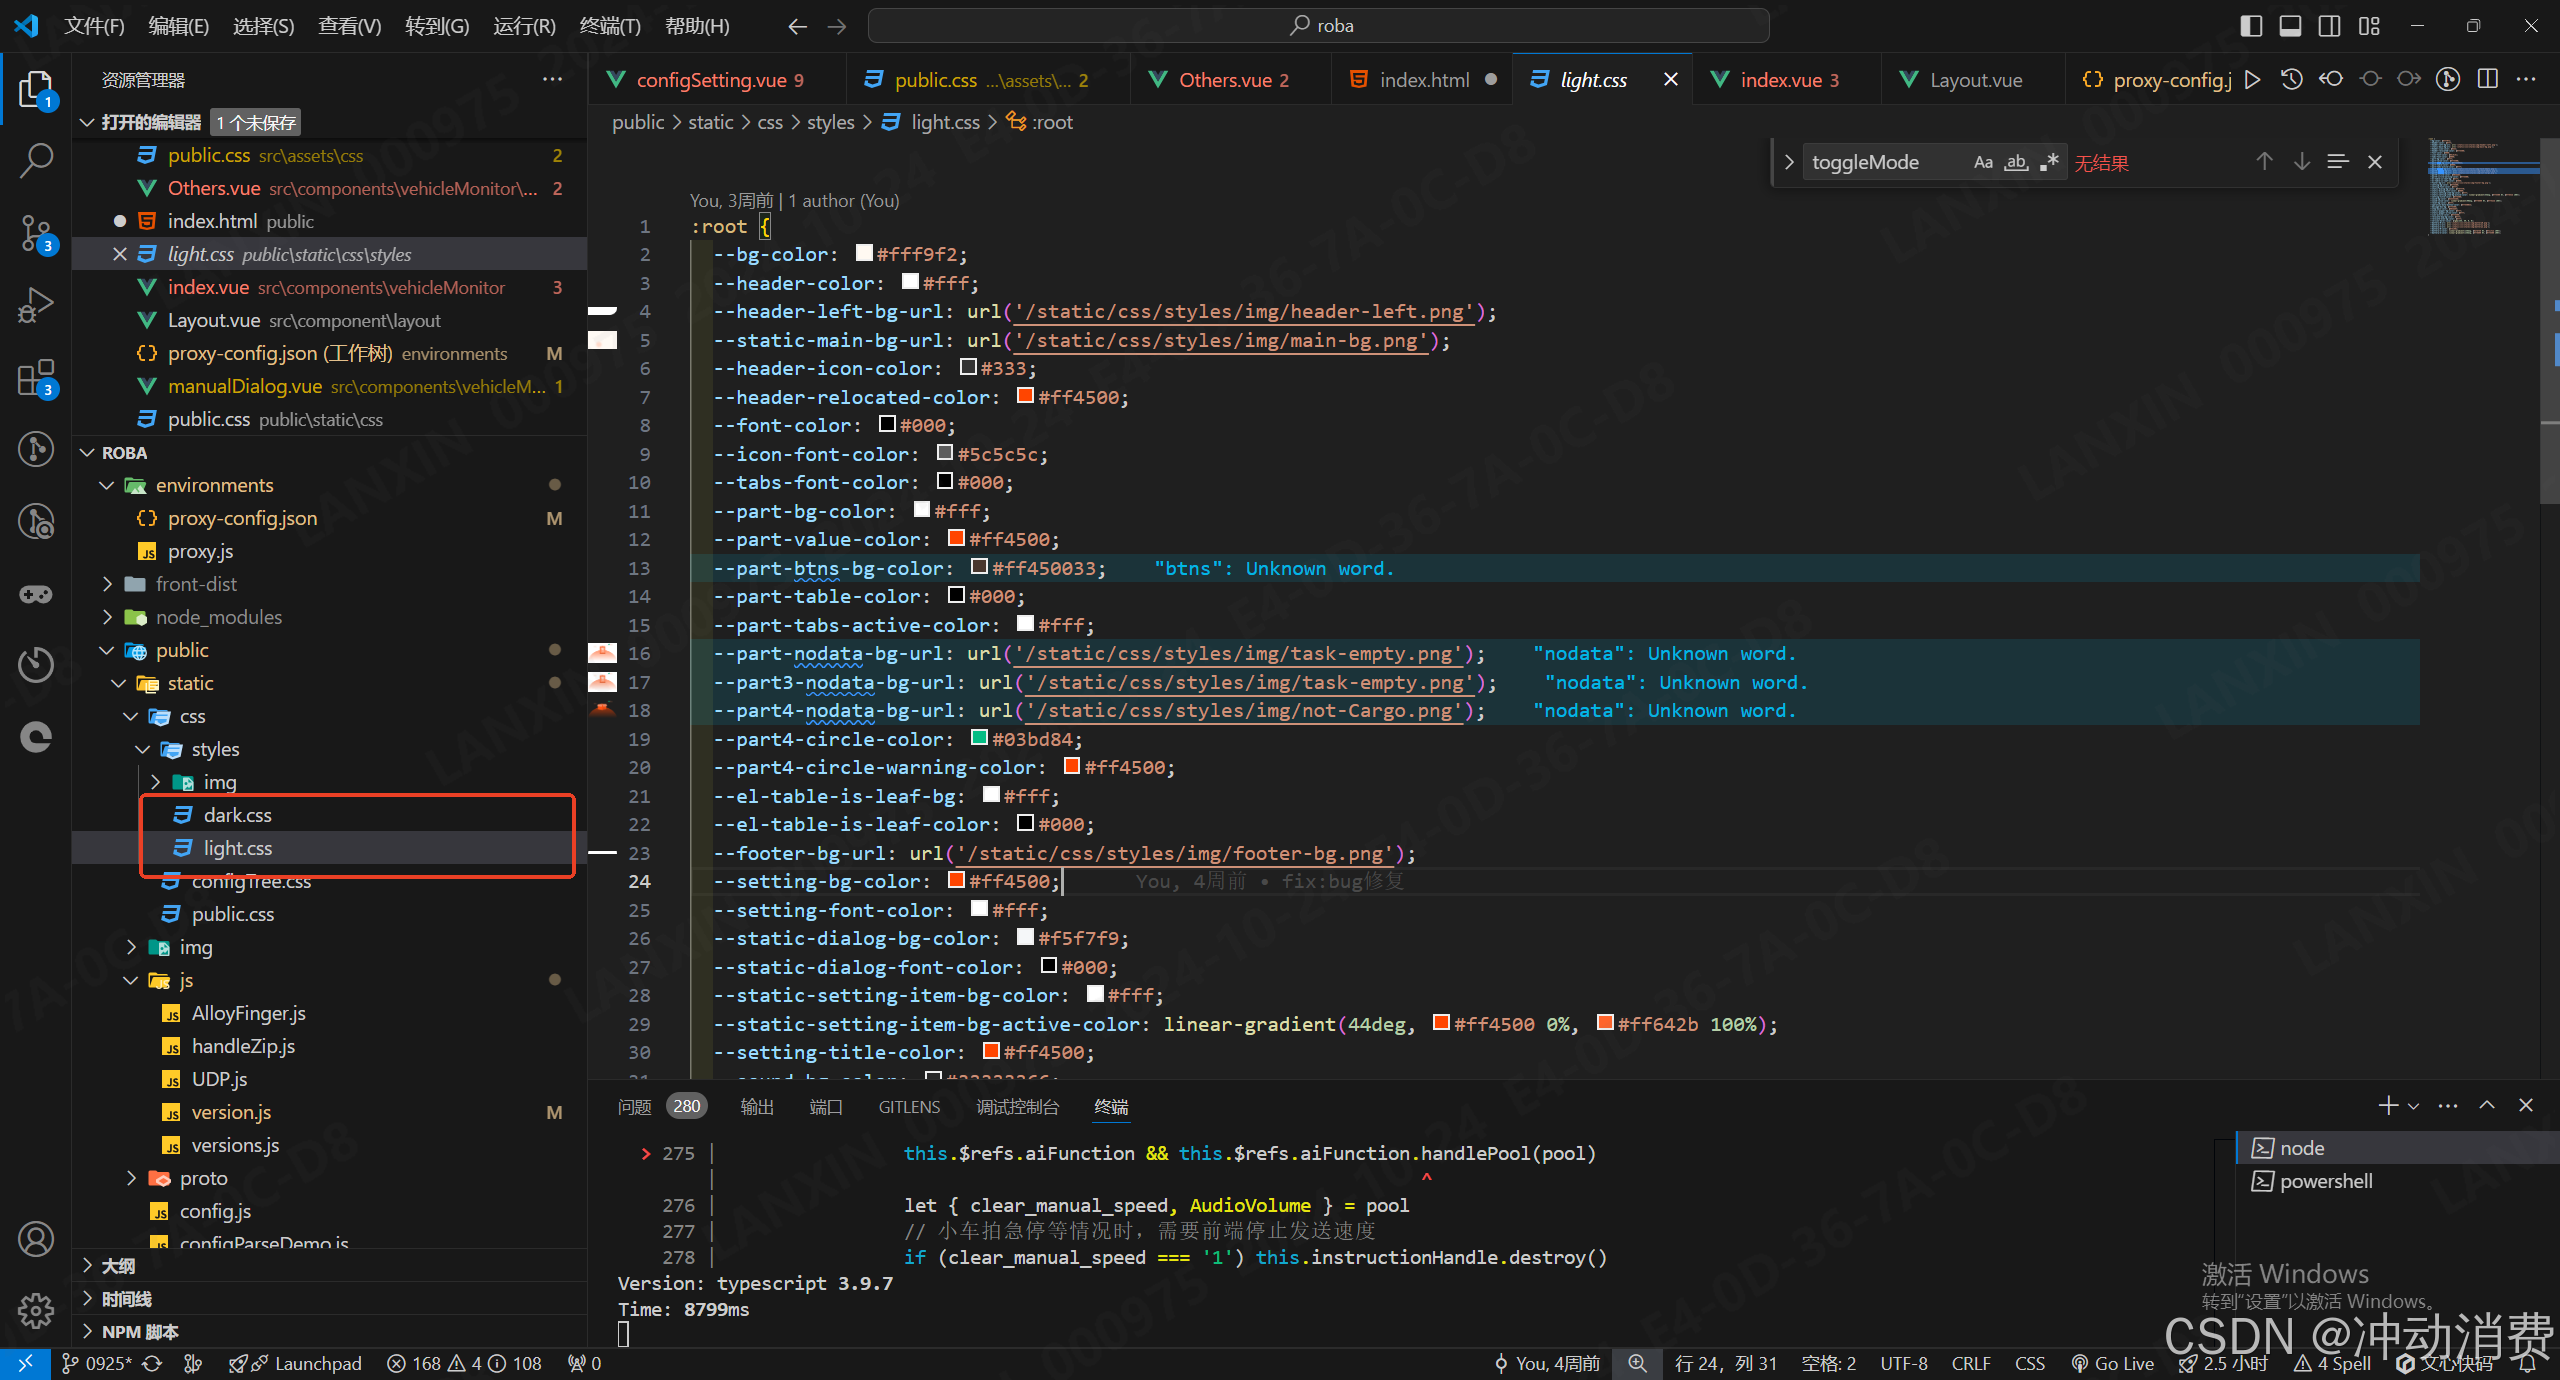2560x1380 pixels.
Task: Open Source Control view in activity bar
Action: 36,233
